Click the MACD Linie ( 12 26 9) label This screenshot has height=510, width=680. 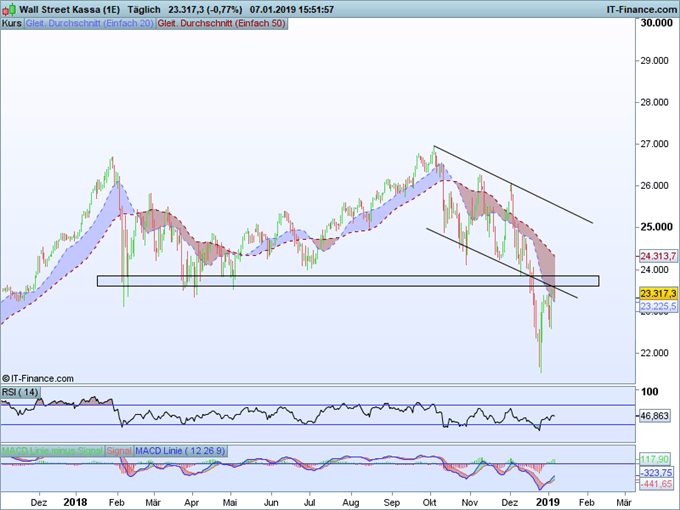click(x=180, y=451)
